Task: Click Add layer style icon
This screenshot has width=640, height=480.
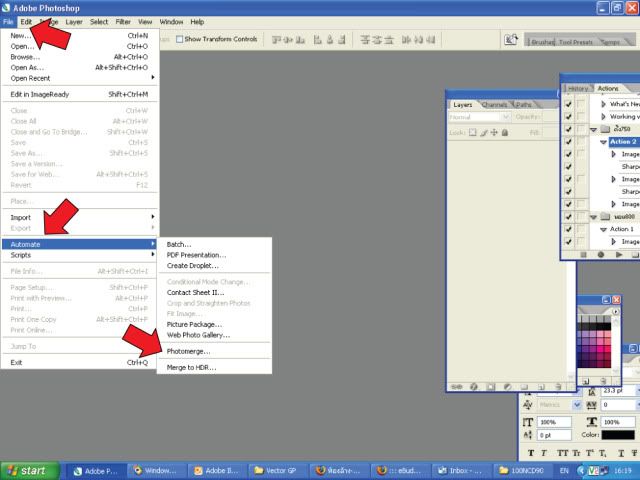Action: click(x=474, y=386)
